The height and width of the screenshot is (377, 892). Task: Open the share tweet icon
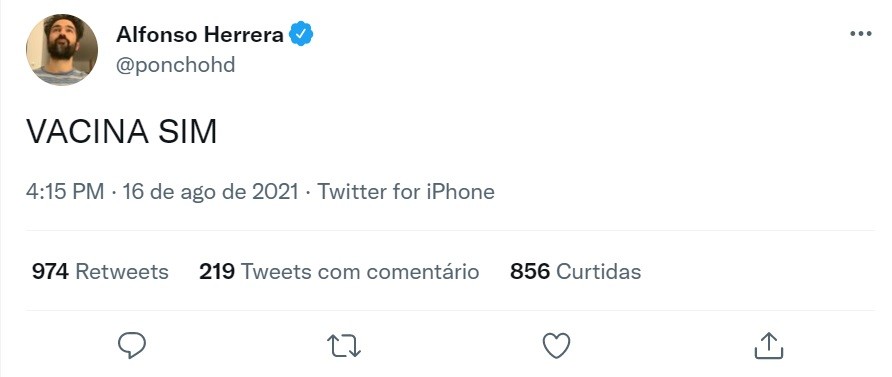tap(769, 346)
